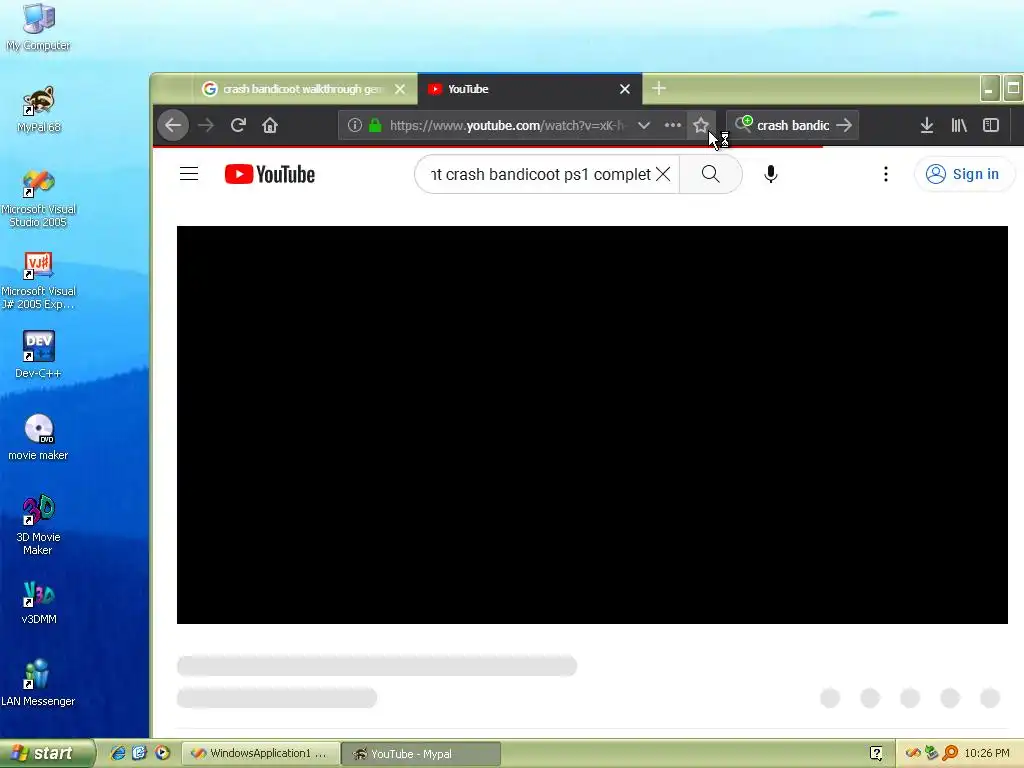Image resolution: width=1024 pixels, height=768 pixels.
Task: Reload the current YouTube page
Action: 238,125
